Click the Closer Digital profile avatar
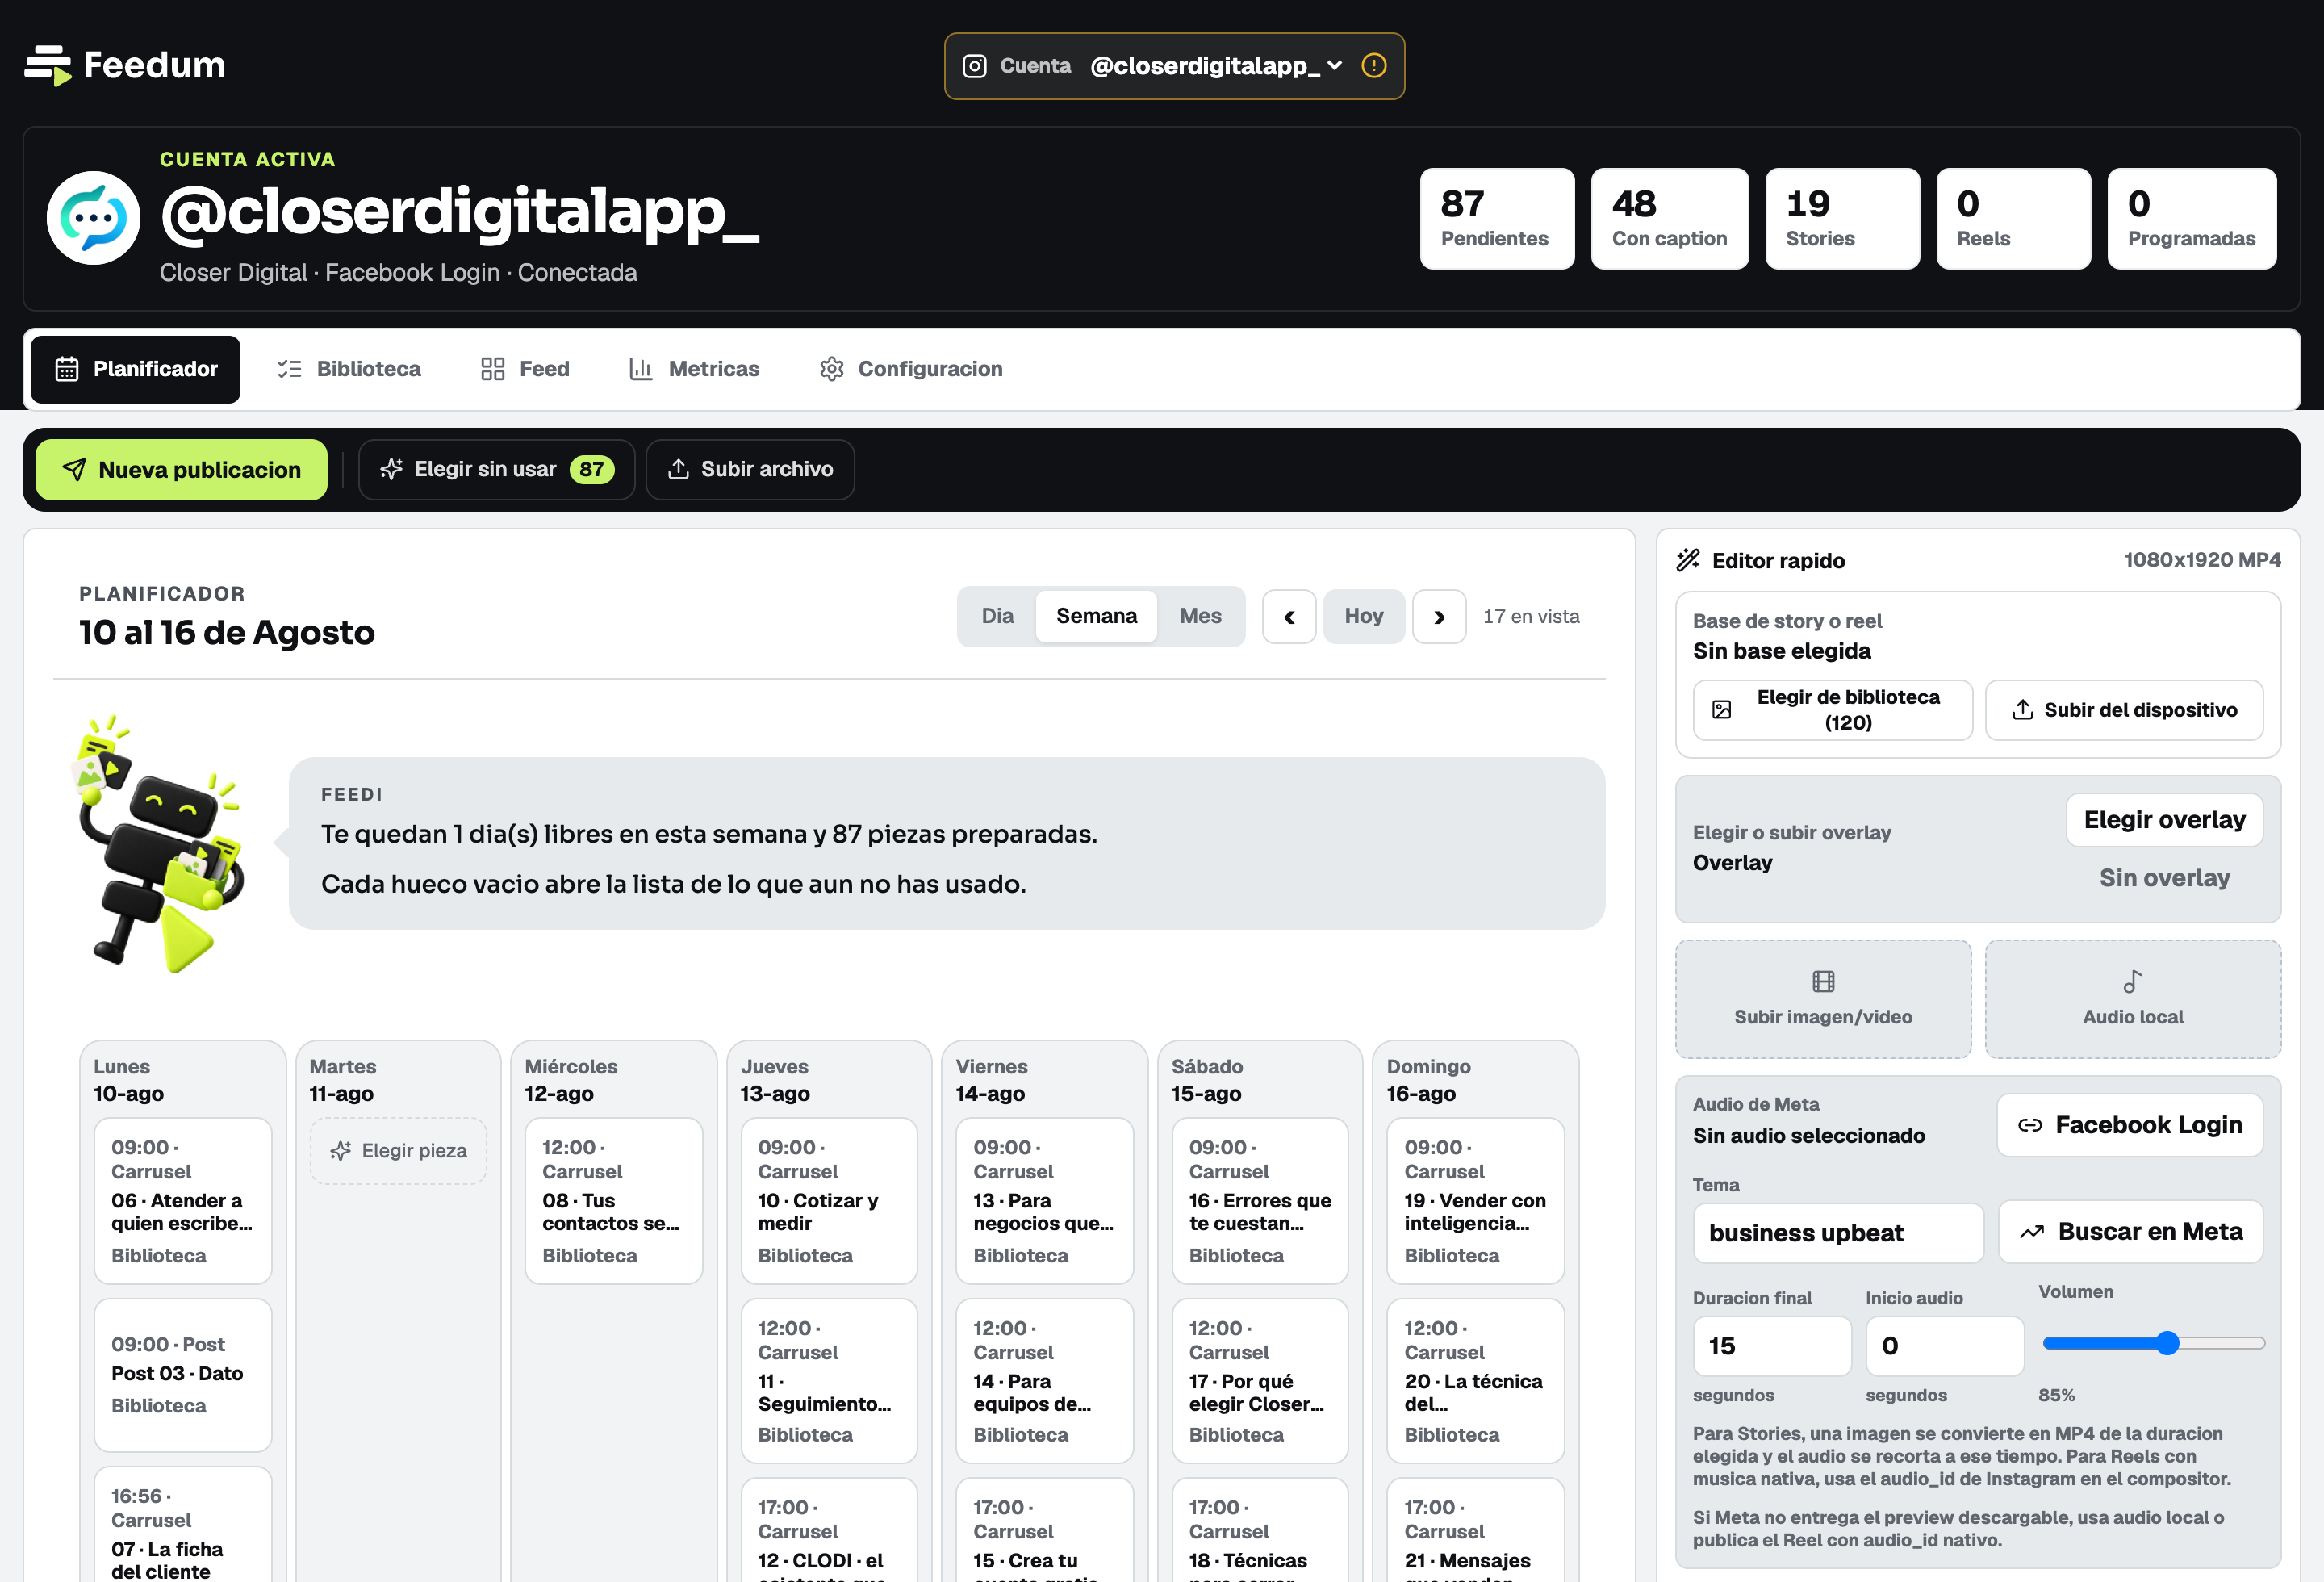 pos(94,218)
